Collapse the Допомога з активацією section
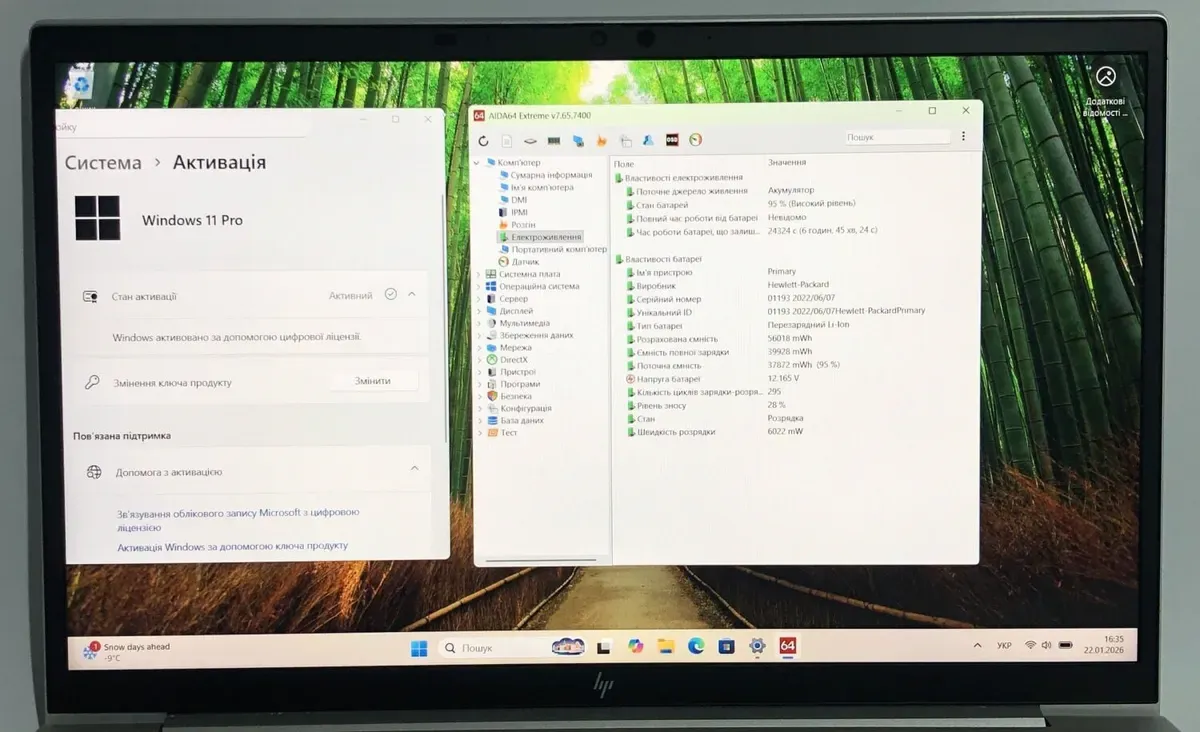 click(414, 469)
